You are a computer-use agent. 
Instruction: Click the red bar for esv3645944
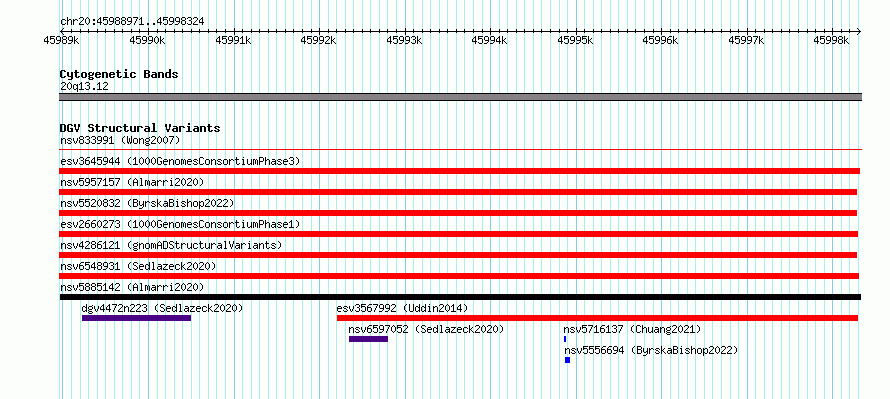coord(460,171)
